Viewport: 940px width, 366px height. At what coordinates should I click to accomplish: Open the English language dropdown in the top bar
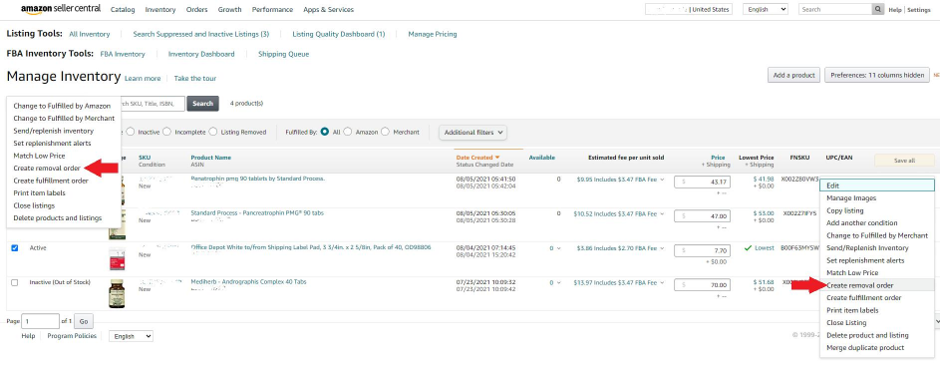pyautogui.click(x=766, y=10)
